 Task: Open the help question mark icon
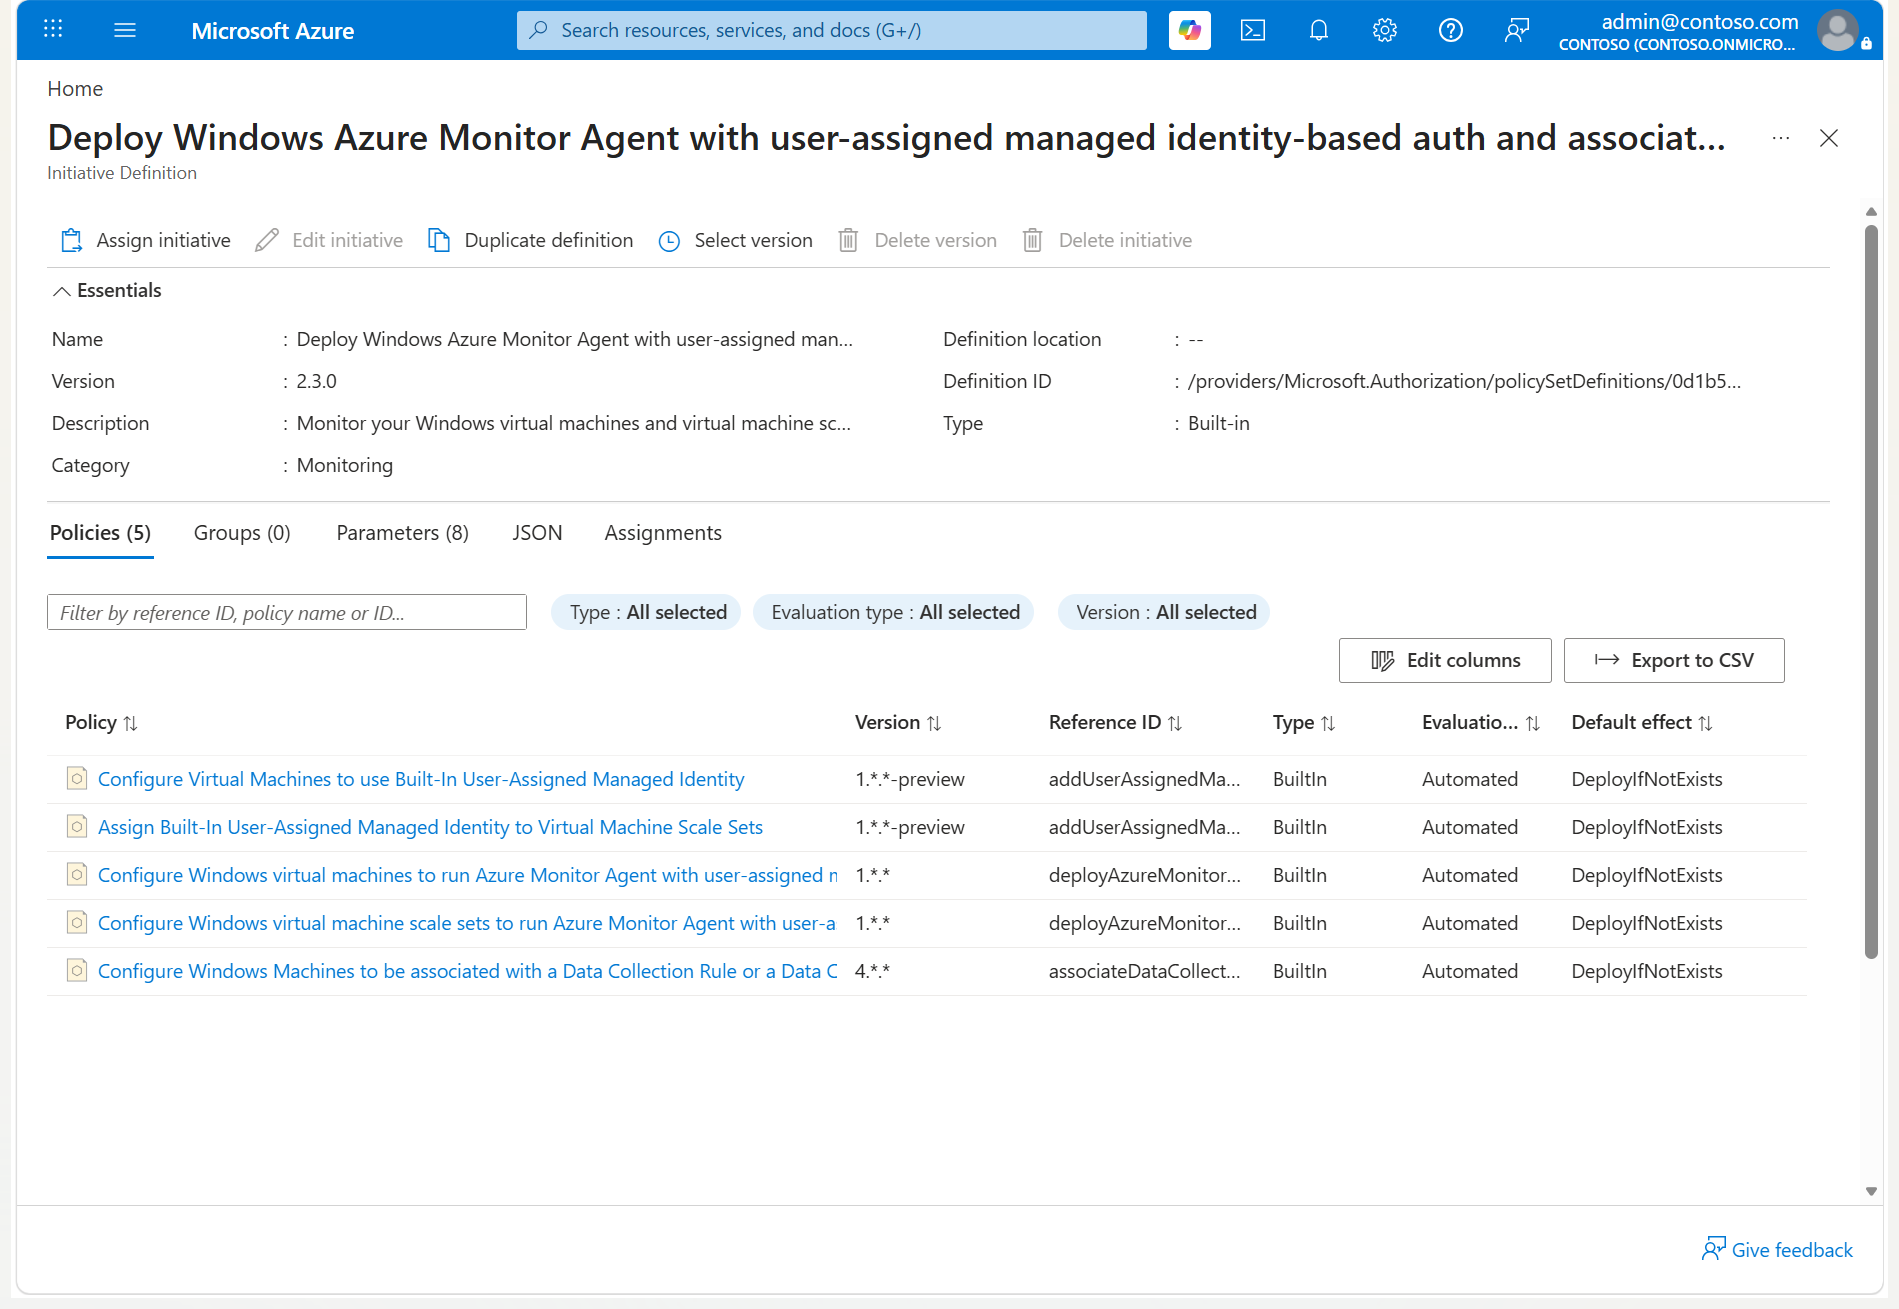(x=1451, y=30)
